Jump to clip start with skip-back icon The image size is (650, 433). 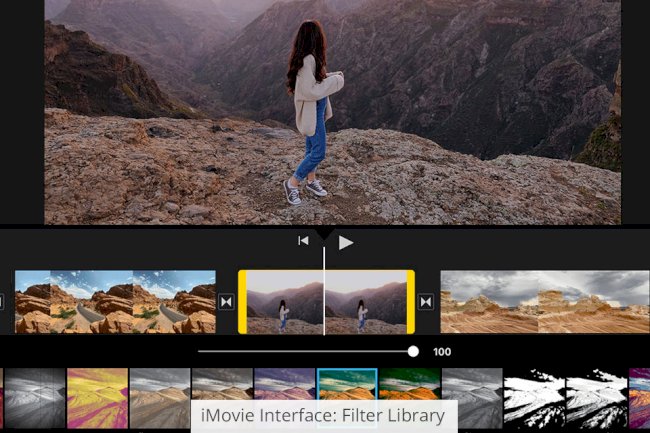tap(303, 241)
